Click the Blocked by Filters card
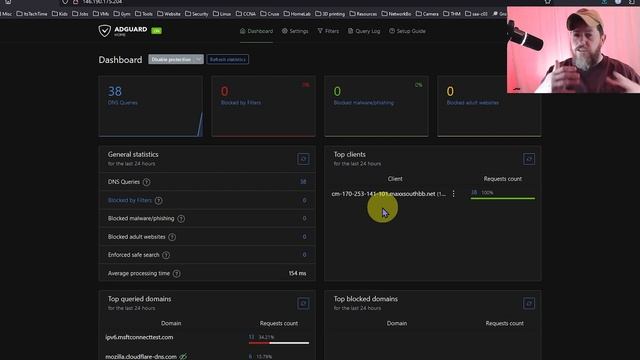640x360 pixels. [x=264, y=106]
